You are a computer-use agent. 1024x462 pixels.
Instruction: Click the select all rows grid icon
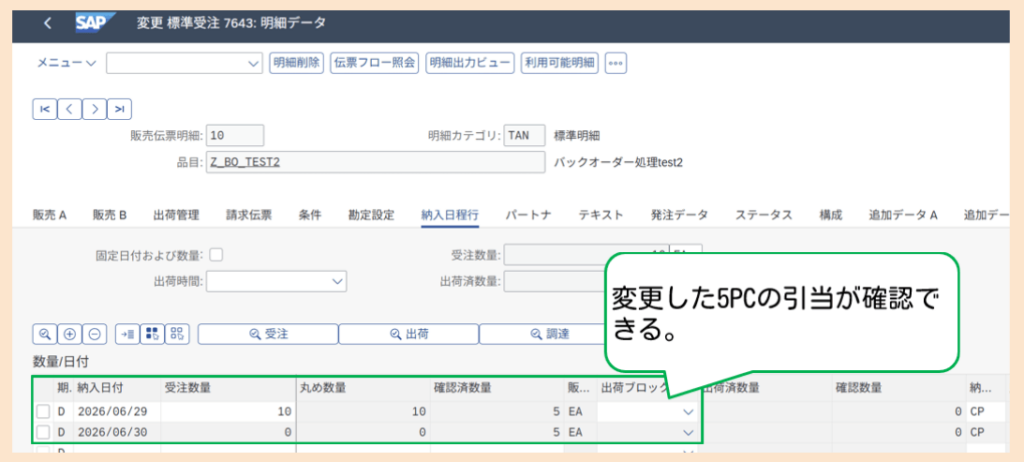coord(152,333)
